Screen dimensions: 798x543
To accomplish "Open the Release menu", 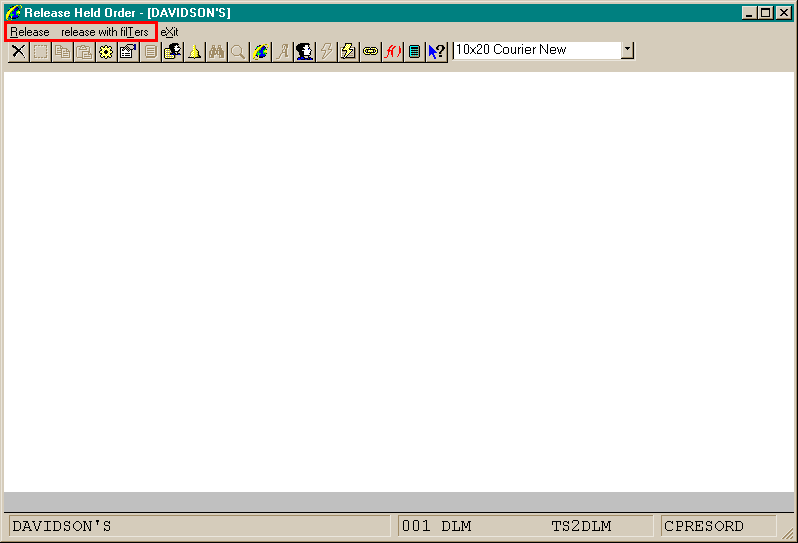I will [x=30, y=32].
